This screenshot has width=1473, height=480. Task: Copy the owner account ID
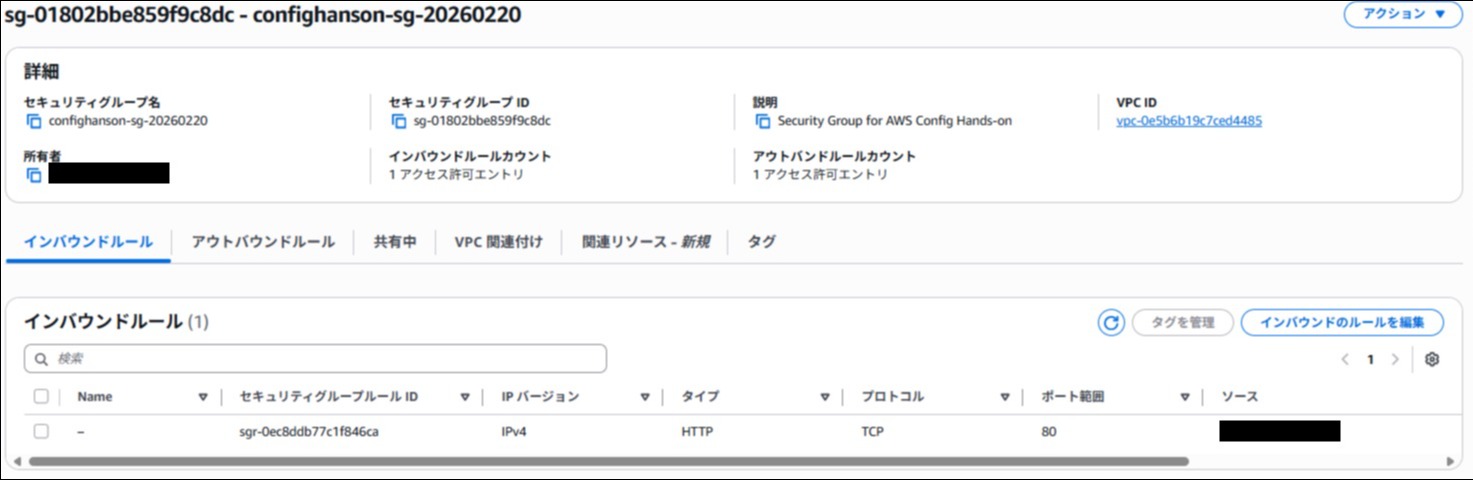pyautogui.click(x=35, y=175)
